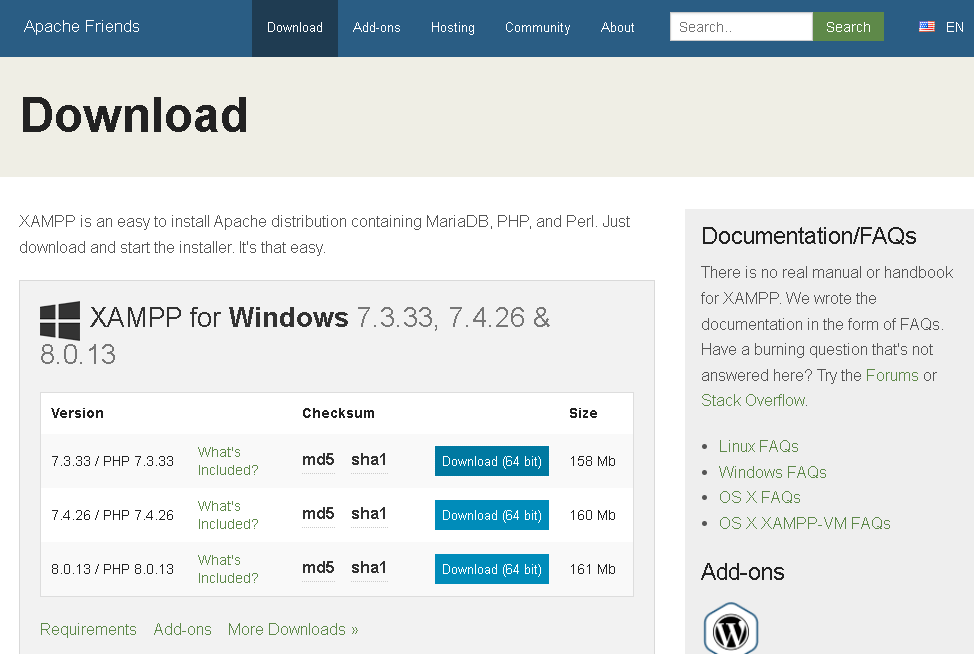Click the WordPress add-on icon

[730, 629]
